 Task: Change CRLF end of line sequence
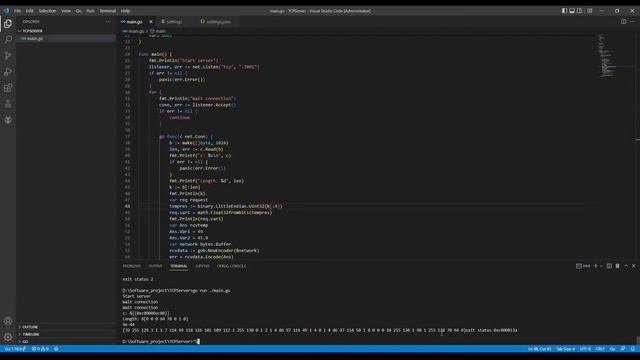(600, 349)
